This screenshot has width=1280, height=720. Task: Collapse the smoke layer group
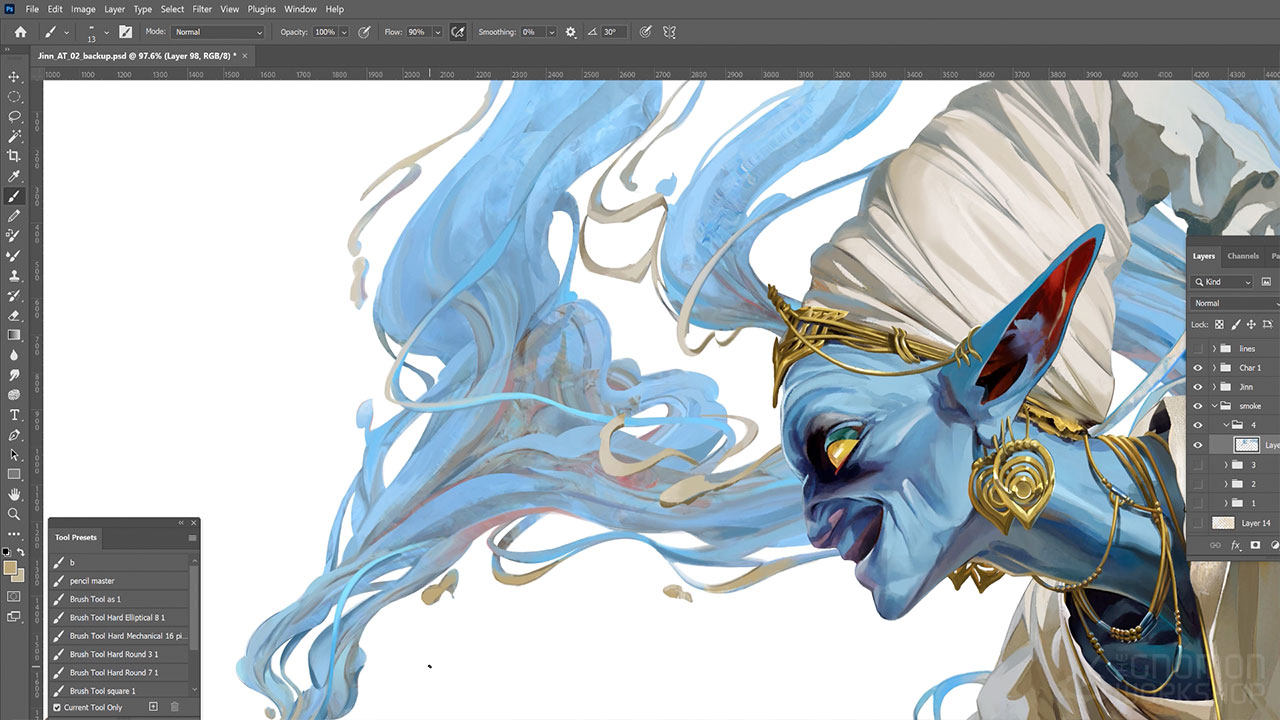1214,406
